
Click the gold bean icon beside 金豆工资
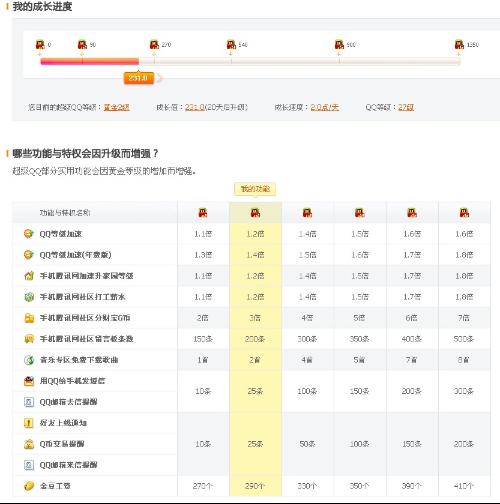pyautogui.click(x=29, y=486)
